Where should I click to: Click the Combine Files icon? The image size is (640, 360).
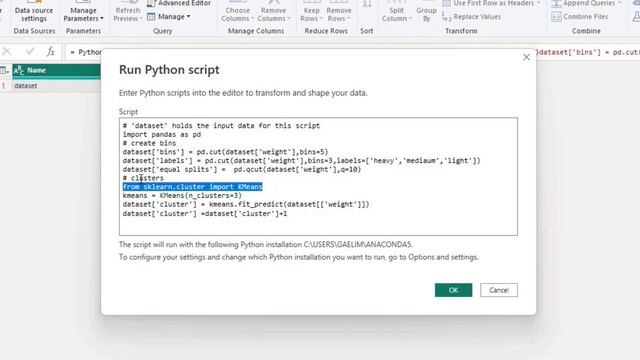click(x=556, y=17)
